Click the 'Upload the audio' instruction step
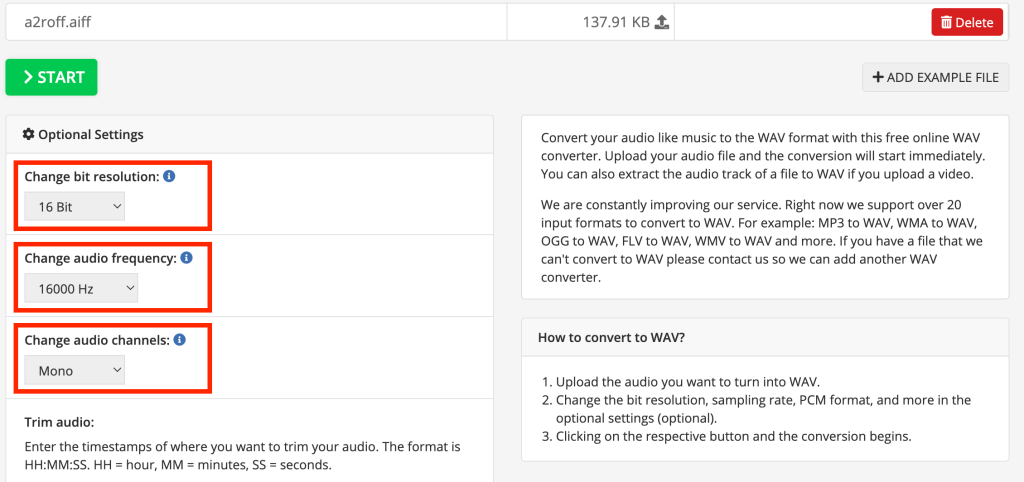 (x=680, y=382)
